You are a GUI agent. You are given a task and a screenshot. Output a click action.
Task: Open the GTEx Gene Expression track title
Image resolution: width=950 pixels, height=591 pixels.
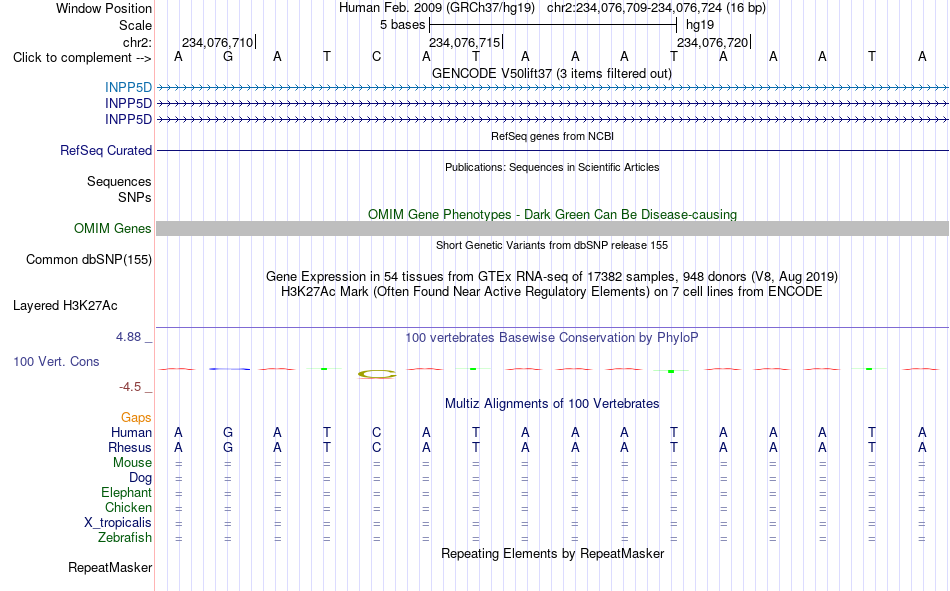tap(552, 276)
